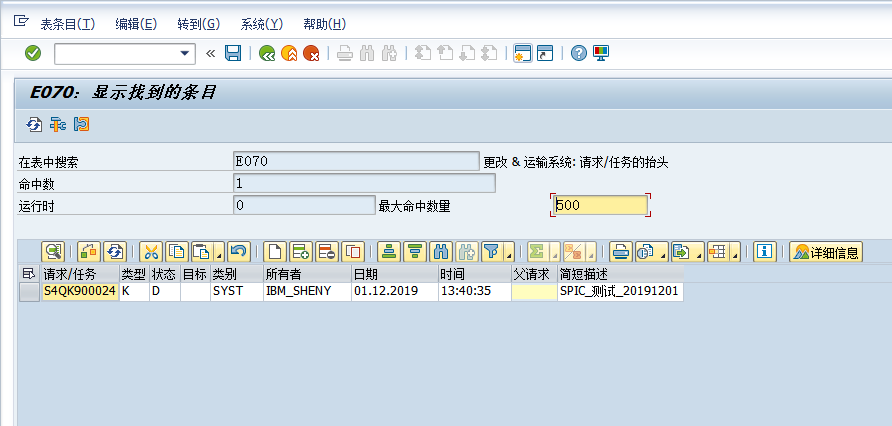Click the Save floppy disk icon

[233, 53]
